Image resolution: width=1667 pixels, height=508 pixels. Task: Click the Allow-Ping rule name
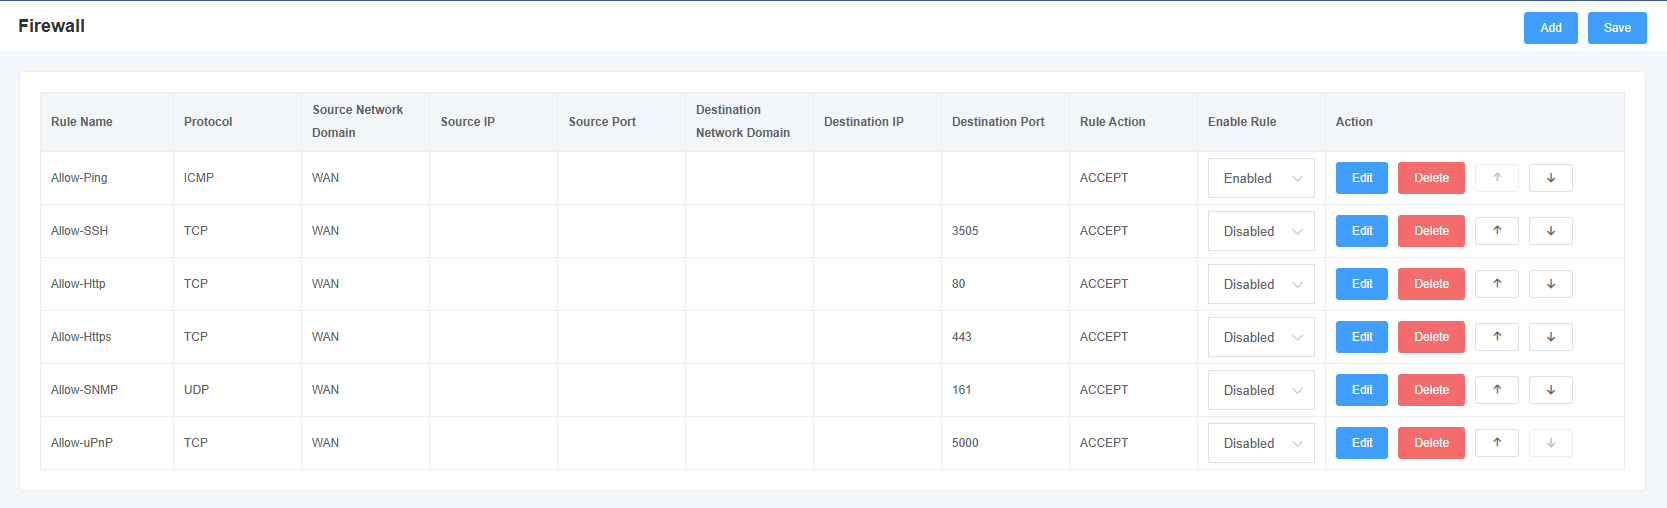[79, 178]
